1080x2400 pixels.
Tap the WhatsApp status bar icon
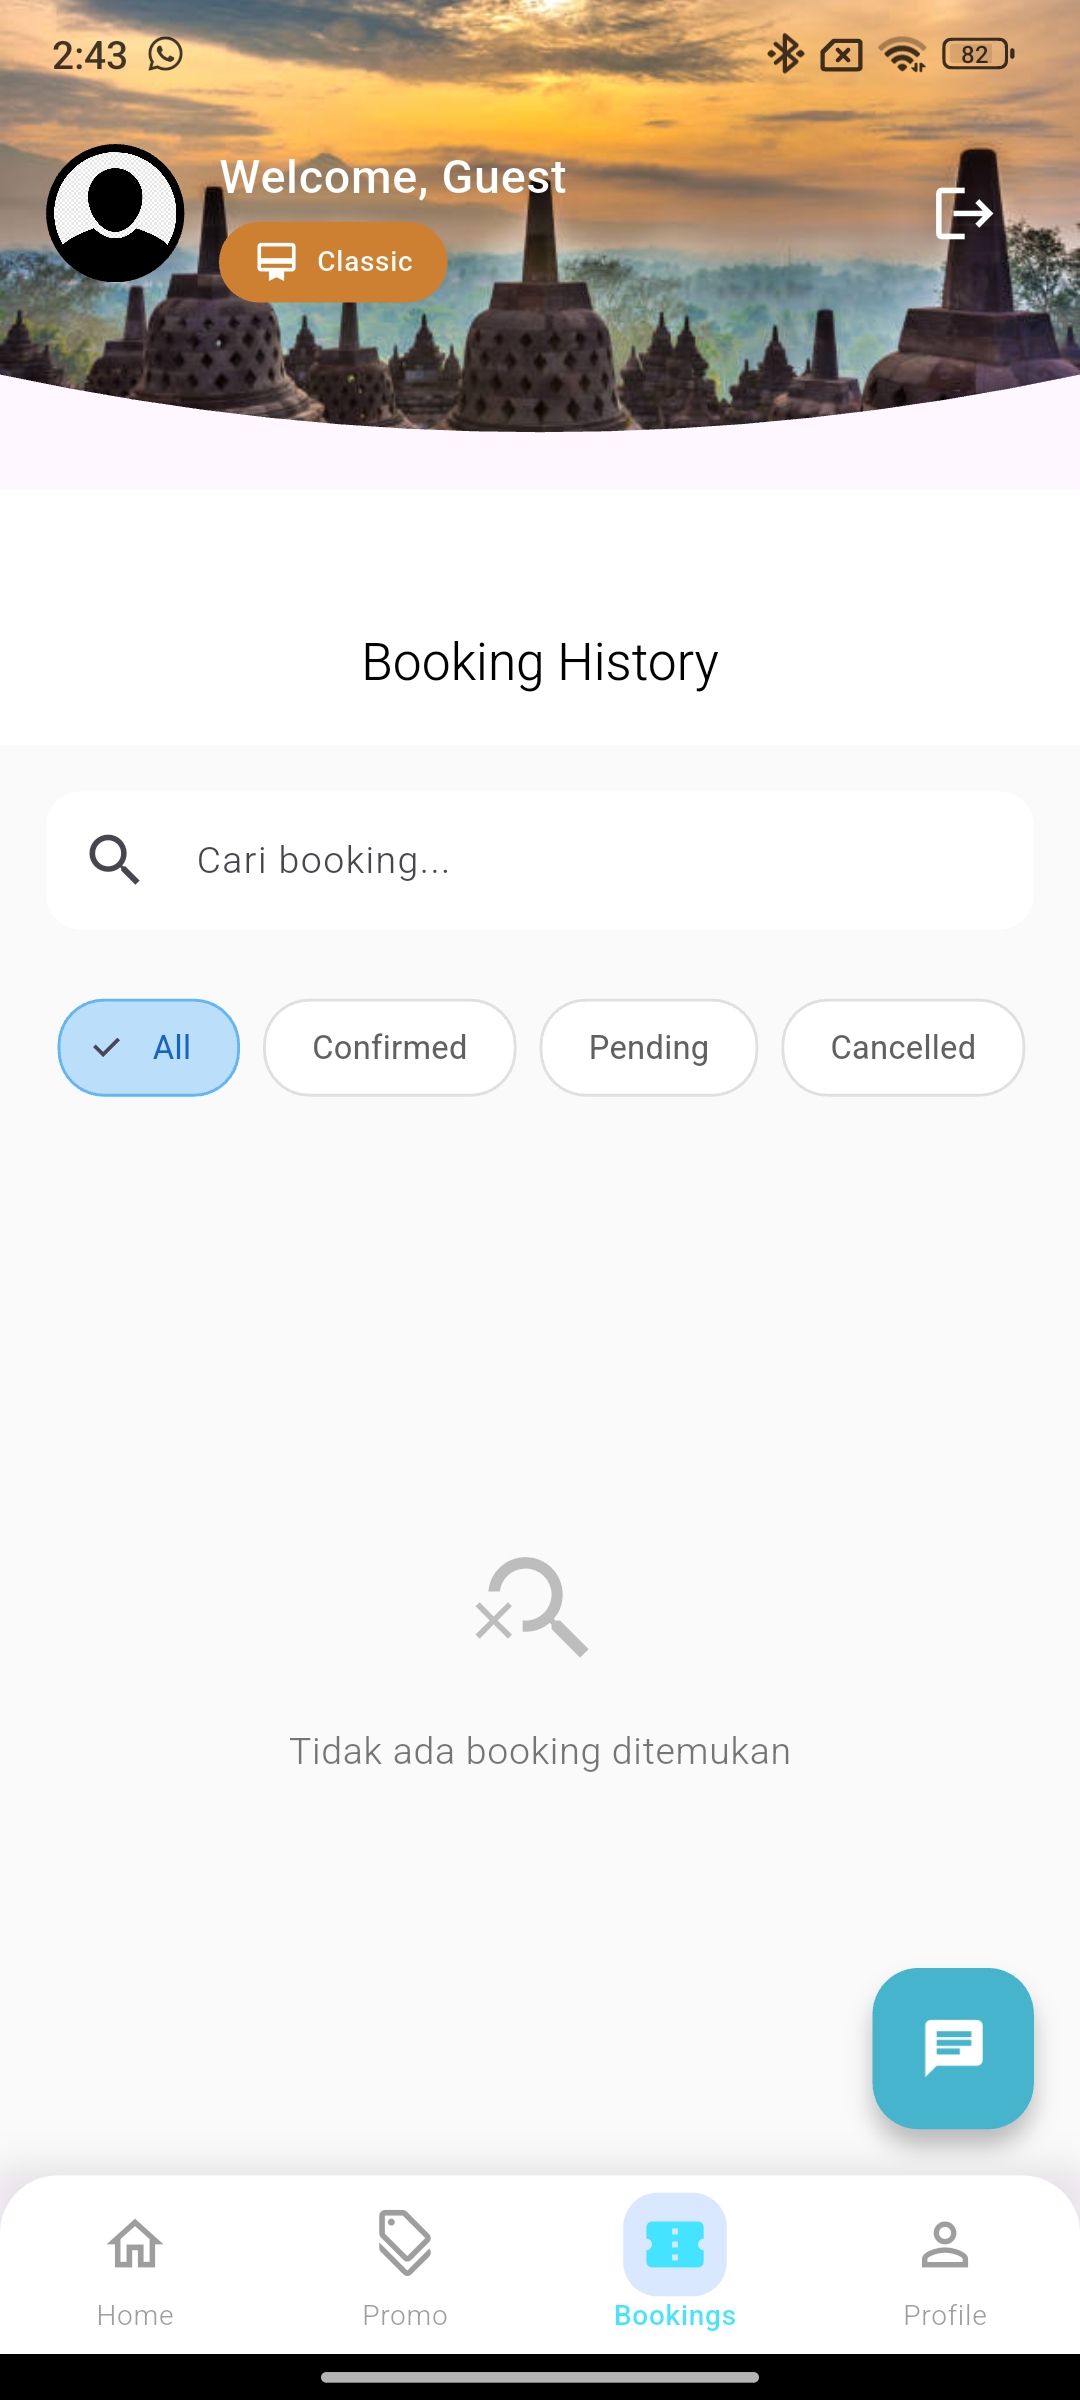166,54
